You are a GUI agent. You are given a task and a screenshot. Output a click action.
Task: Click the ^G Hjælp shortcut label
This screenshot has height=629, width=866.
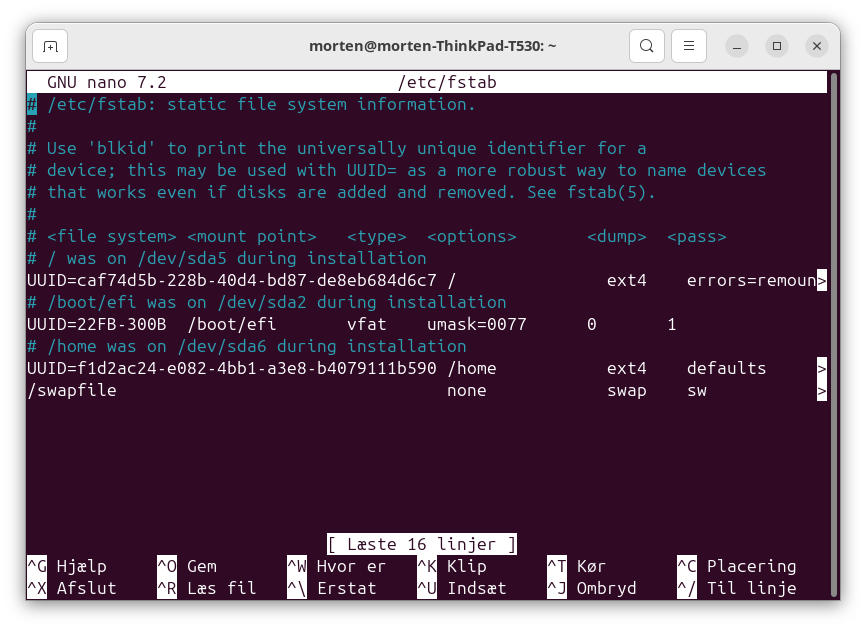coord(67,566)
